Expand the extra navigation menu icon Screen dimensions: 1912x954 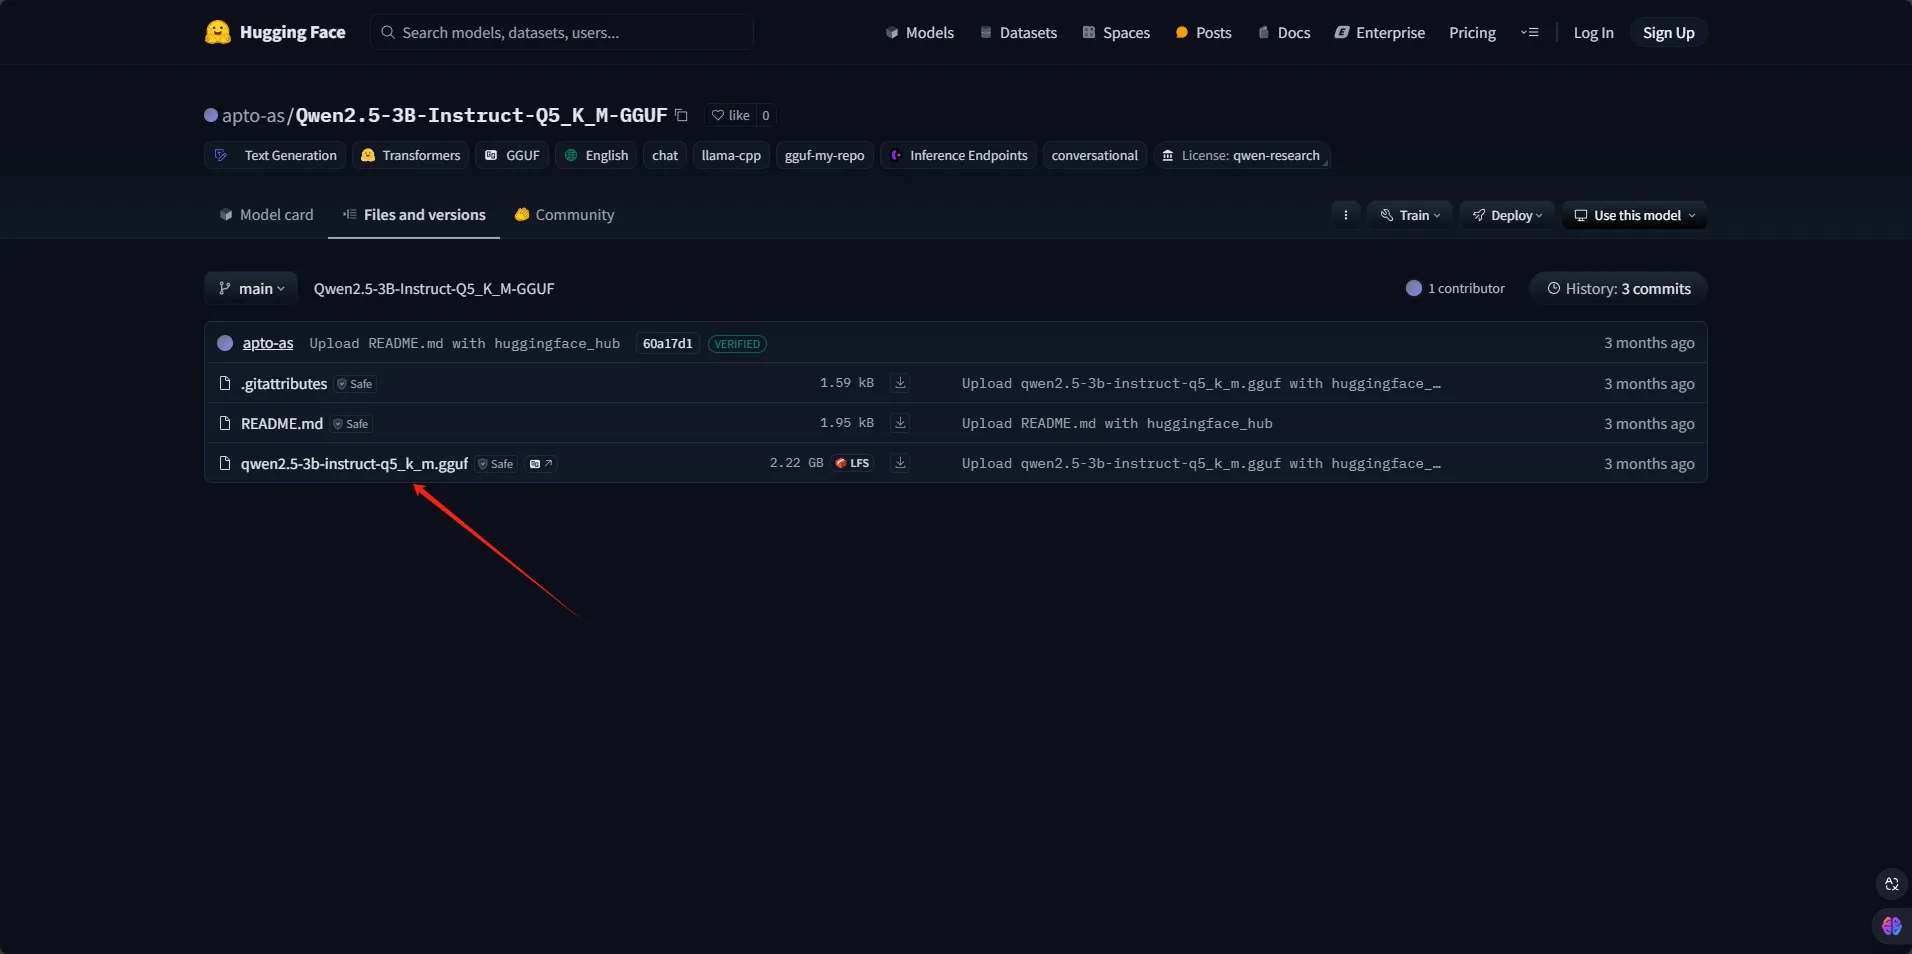1530,33
